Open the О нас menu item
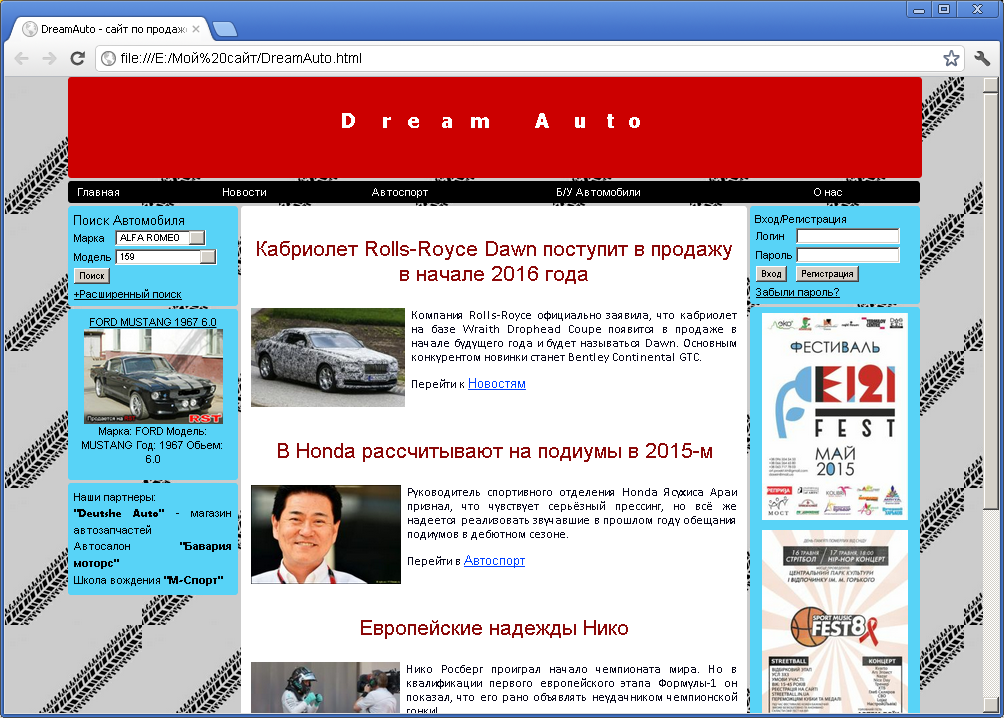Screen dimensions: 1004x718 (x=827, y=192)
